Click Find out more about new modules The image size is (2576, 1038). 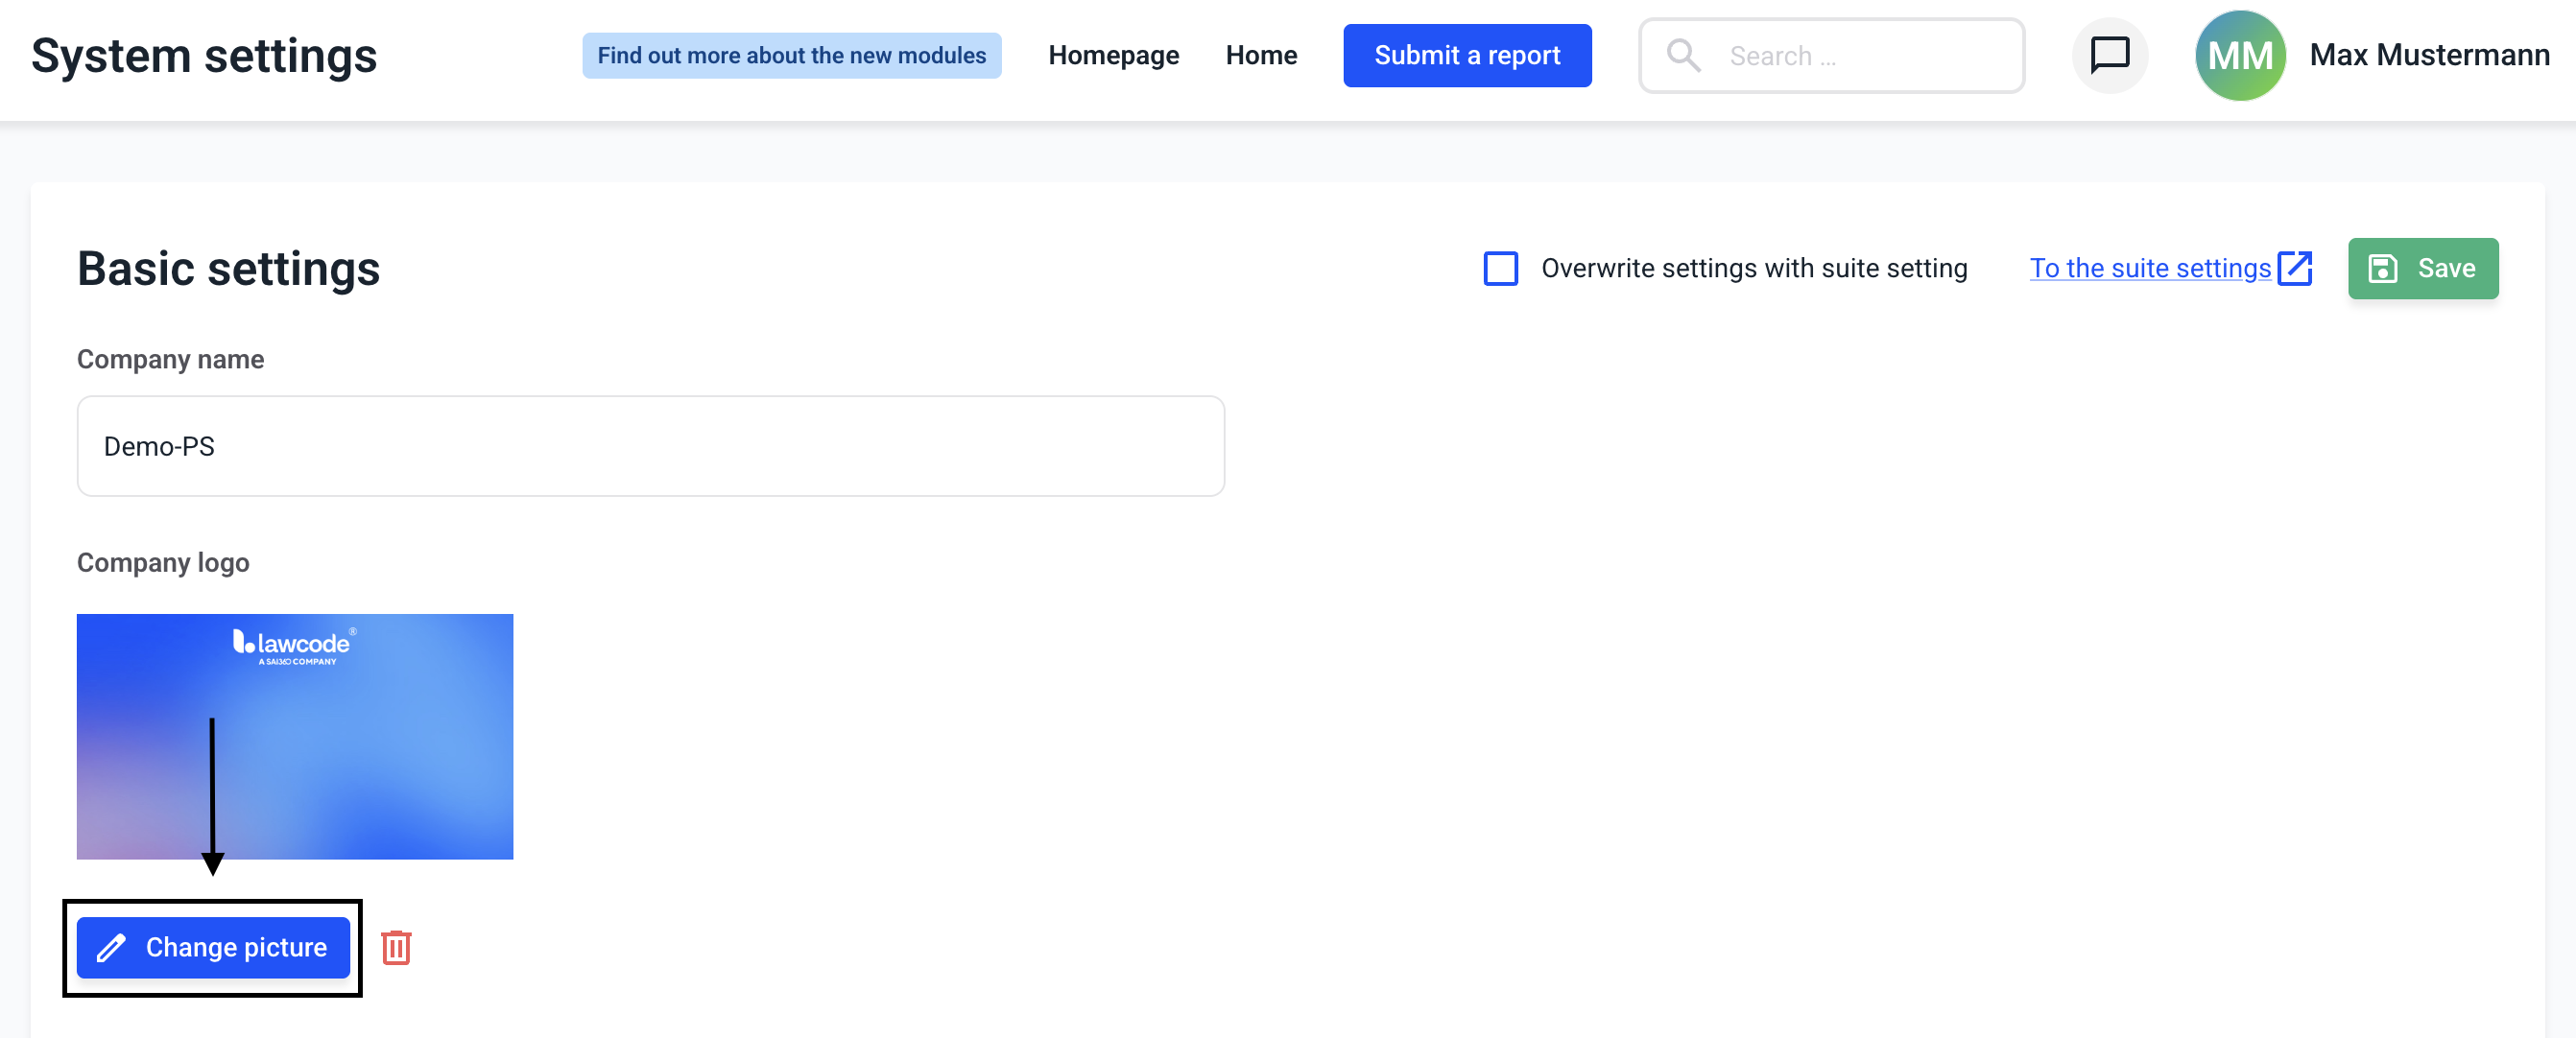[791, 55]
